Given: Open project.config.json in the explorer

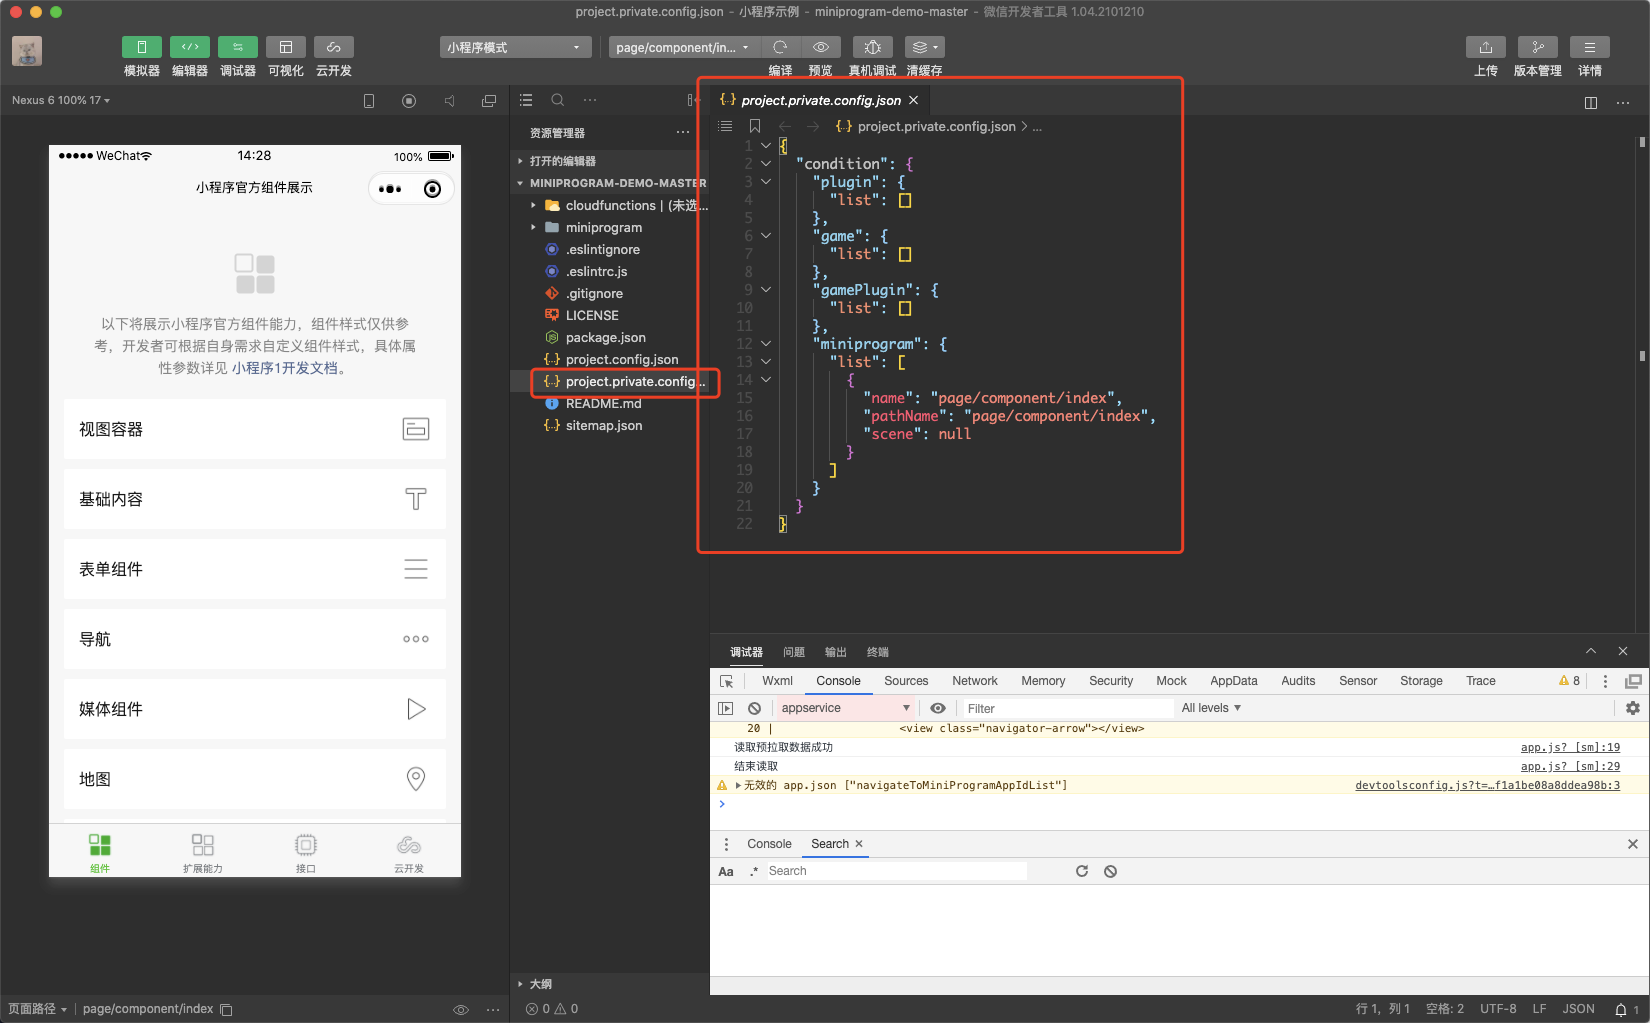Looking at the screenshot, I should [x=610, y=359].
